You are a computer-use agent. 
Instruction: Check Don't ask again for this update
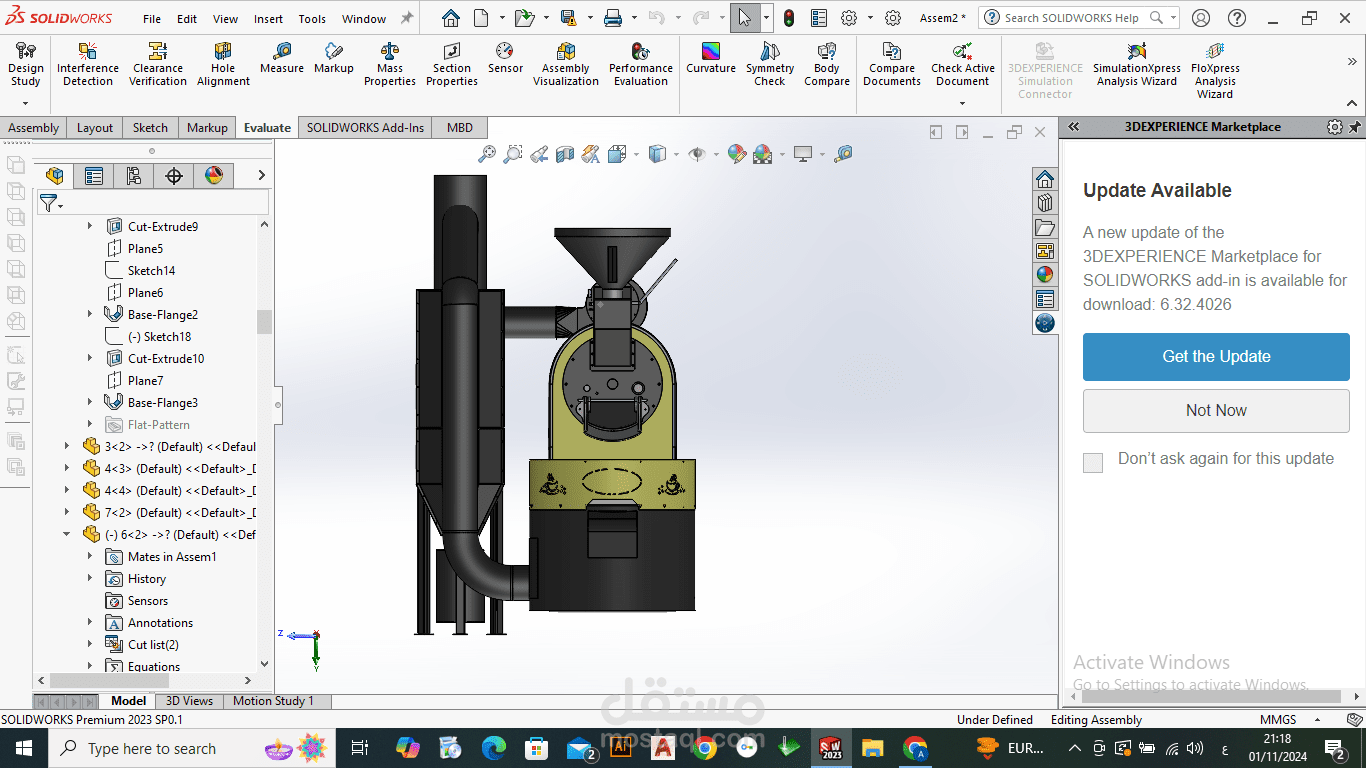tap(1093, 462)
